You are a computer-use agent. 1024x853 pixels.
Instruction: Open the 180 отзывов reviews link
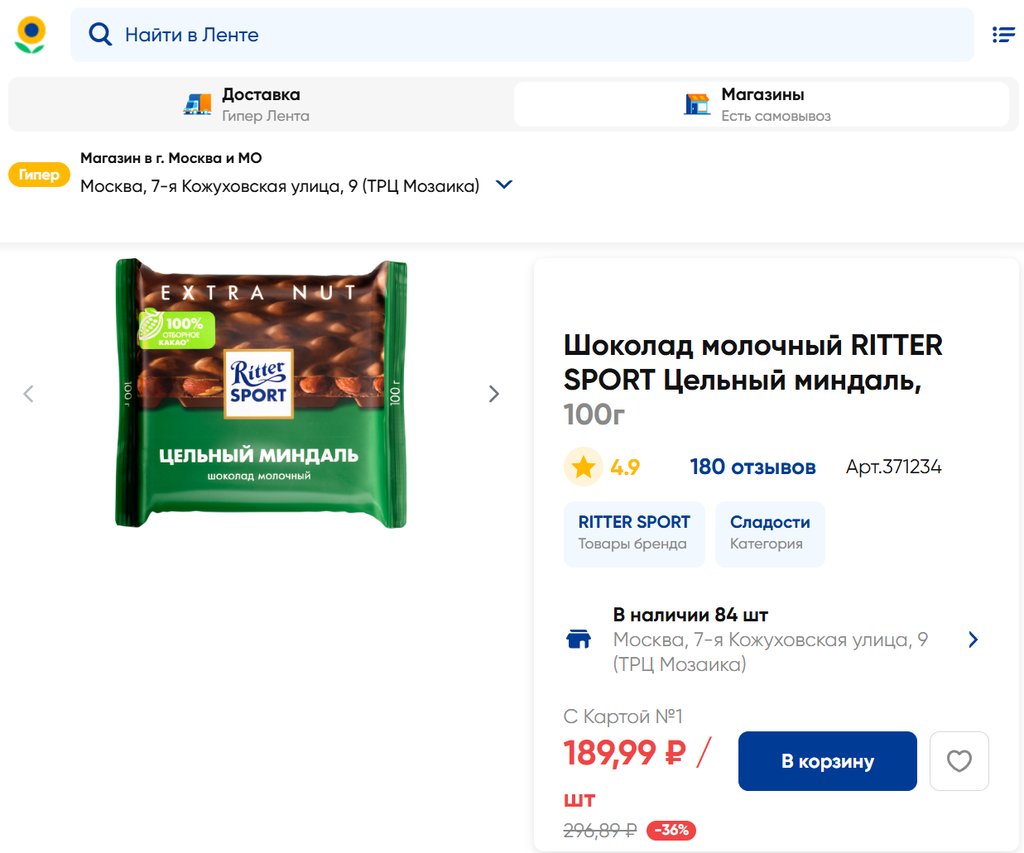pos(752,467)
